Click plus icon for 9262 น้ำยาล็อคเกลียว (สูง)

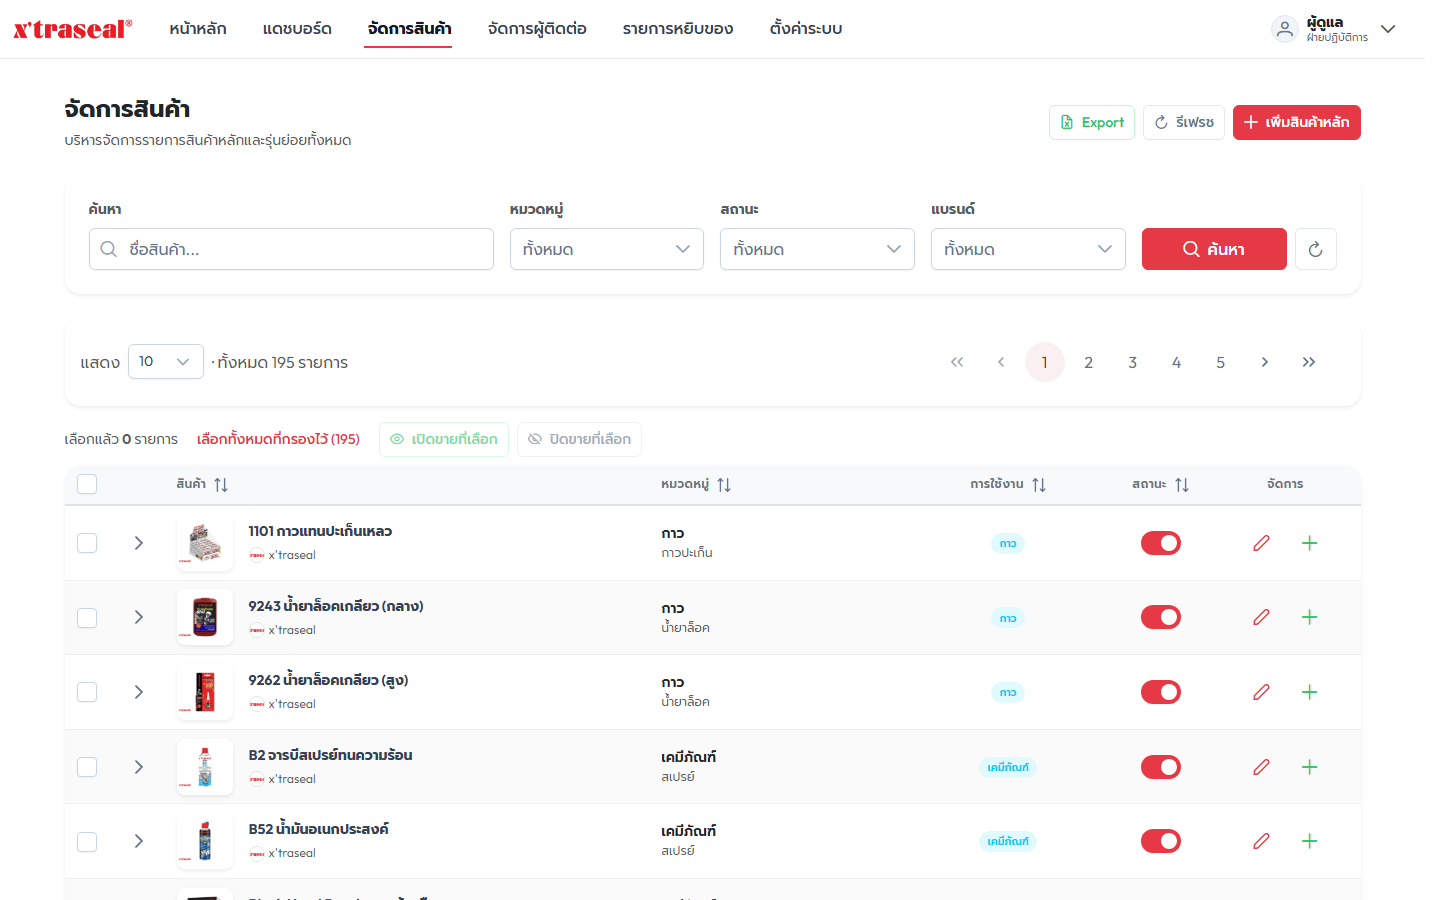coord(1309,692)
